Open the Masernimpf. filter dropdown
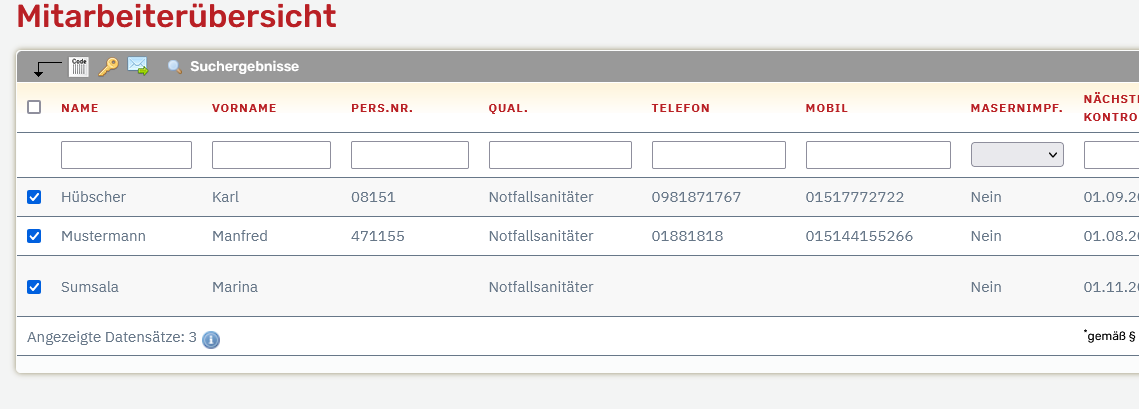Image resolution: width=1139 pixels, height=409 pixels. pyautogui.click(x=1017, y=155)
